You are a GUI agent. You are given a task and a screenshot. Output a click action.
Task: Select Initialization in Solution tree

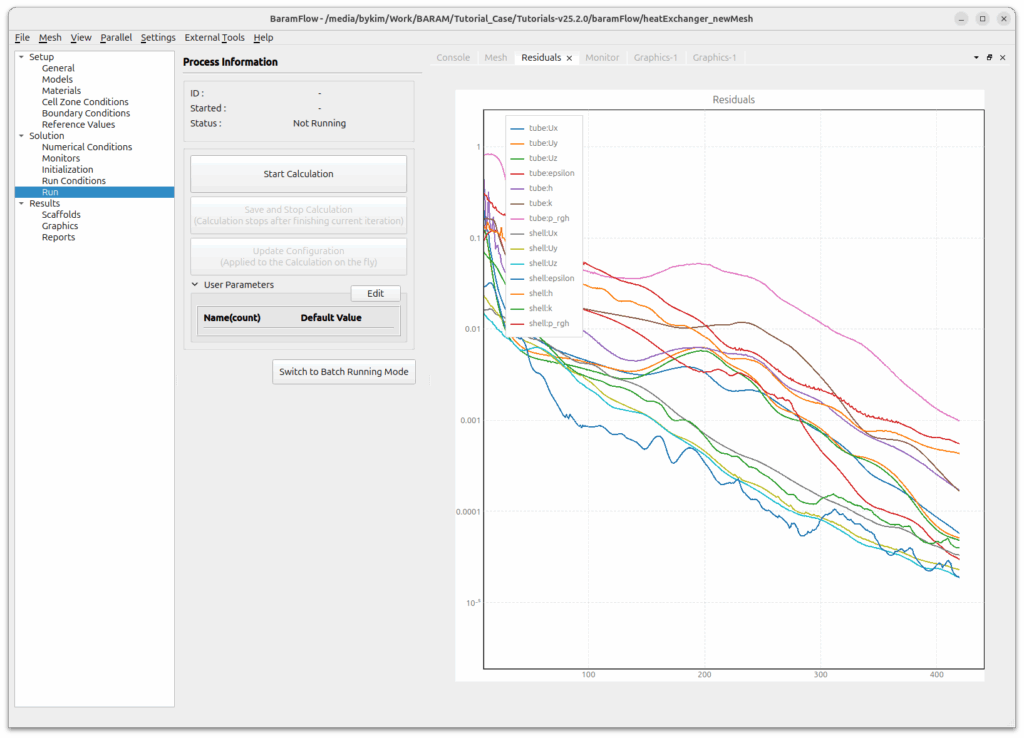point(67,169)
